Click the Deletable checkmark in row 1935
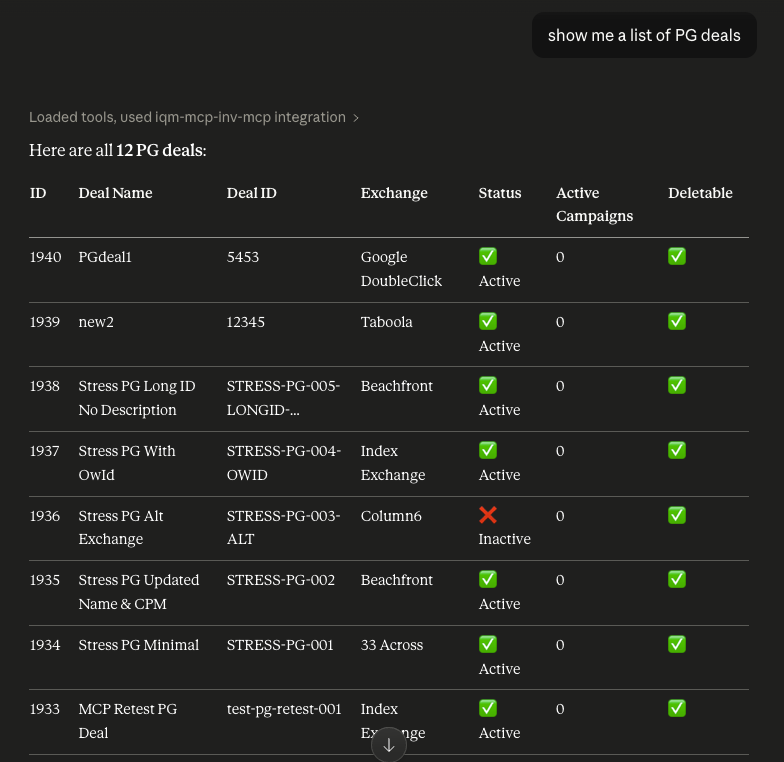The height and width of the screenshot is (762, 784). 676,579
